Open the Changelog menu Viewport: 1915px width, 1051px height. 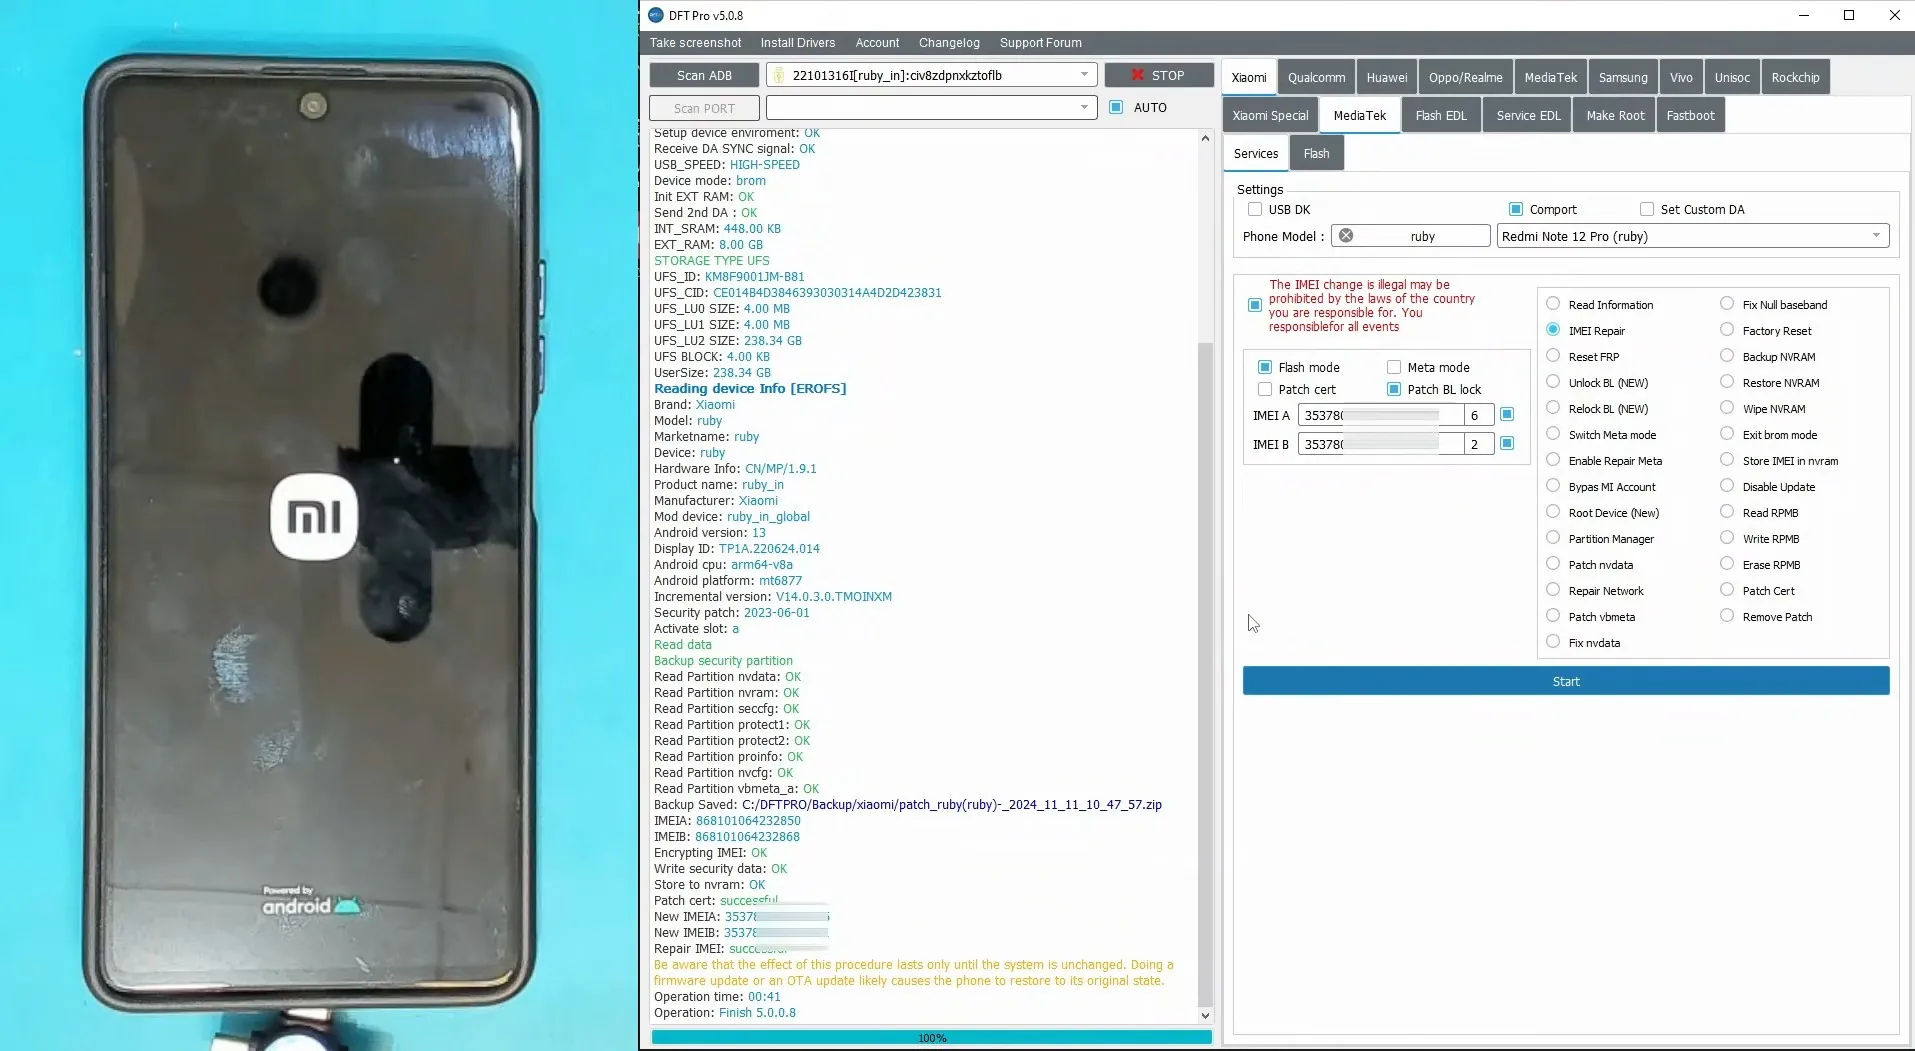(949, 43)
